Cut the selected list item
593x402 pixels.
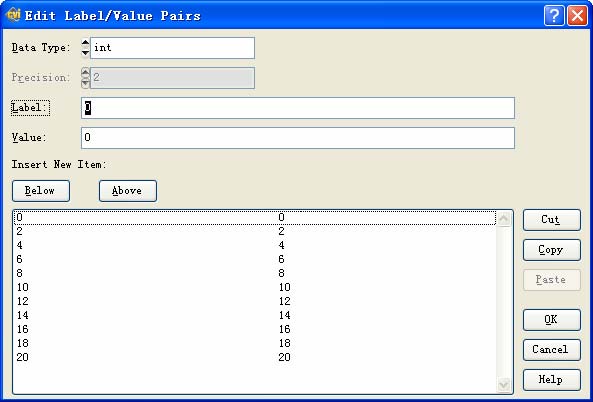pyautogui.click(x=552, y=220)
